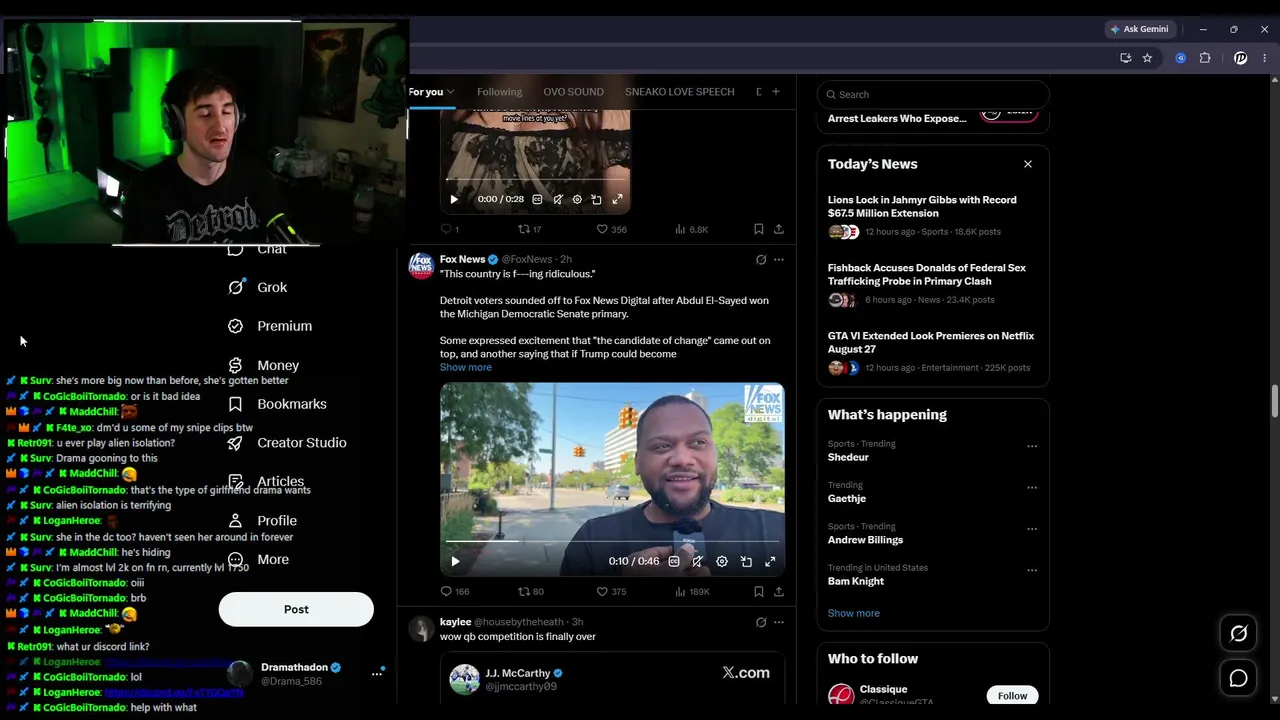Open the GTA VI Extended Look story

(x=931, y=342)
